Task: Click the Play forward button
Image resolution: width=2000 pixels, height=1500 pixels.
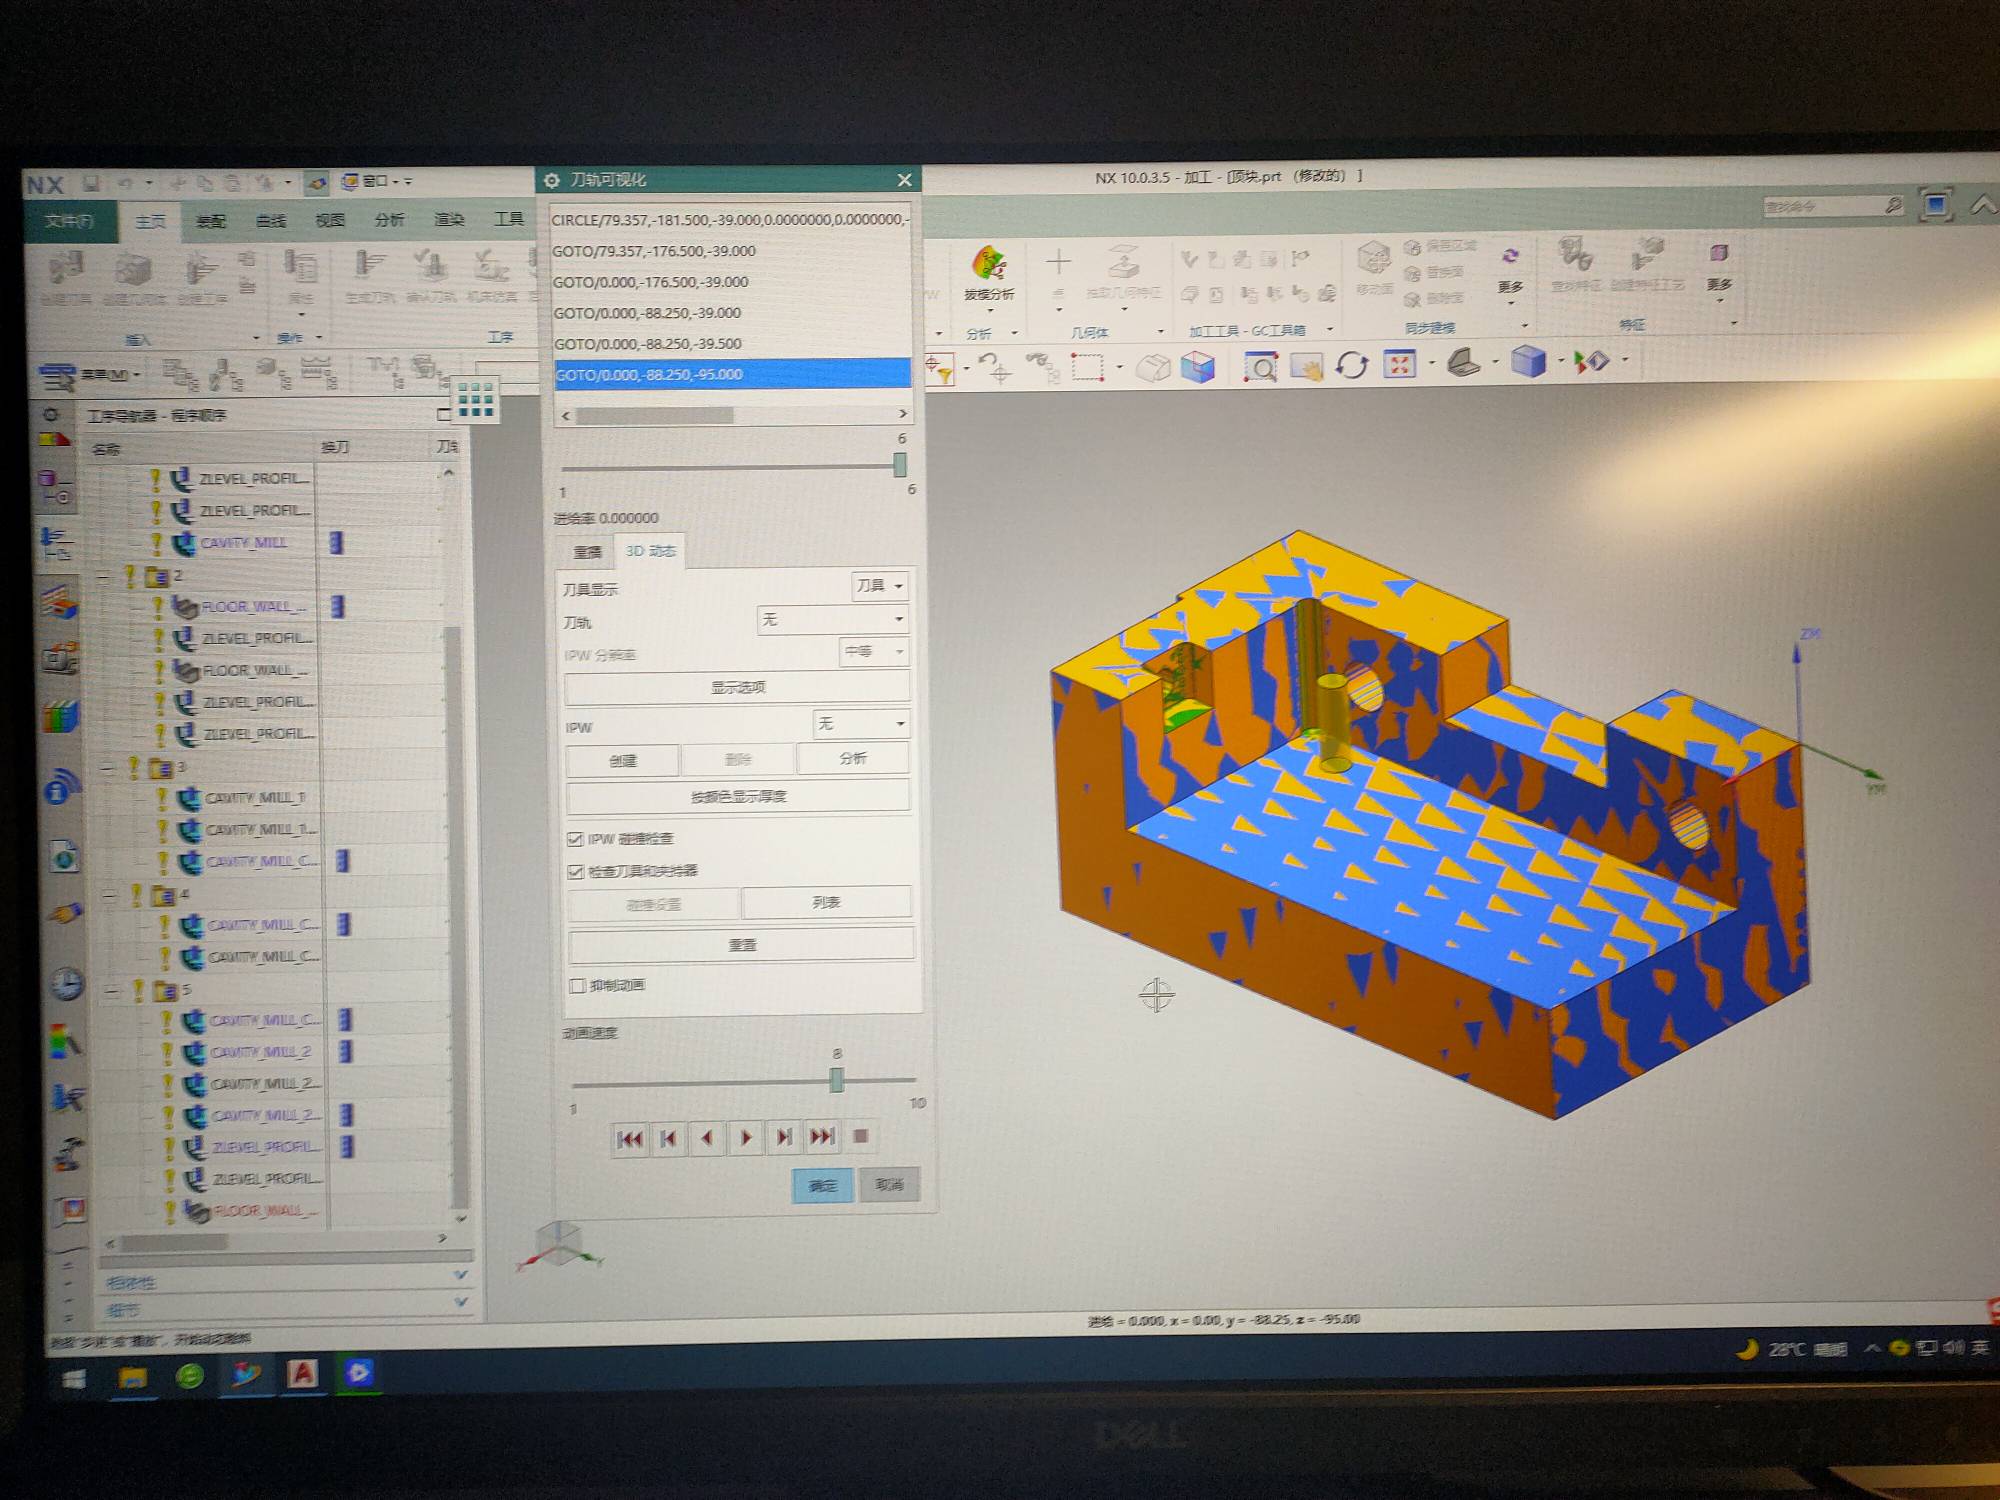Action: pos(746,1138)
